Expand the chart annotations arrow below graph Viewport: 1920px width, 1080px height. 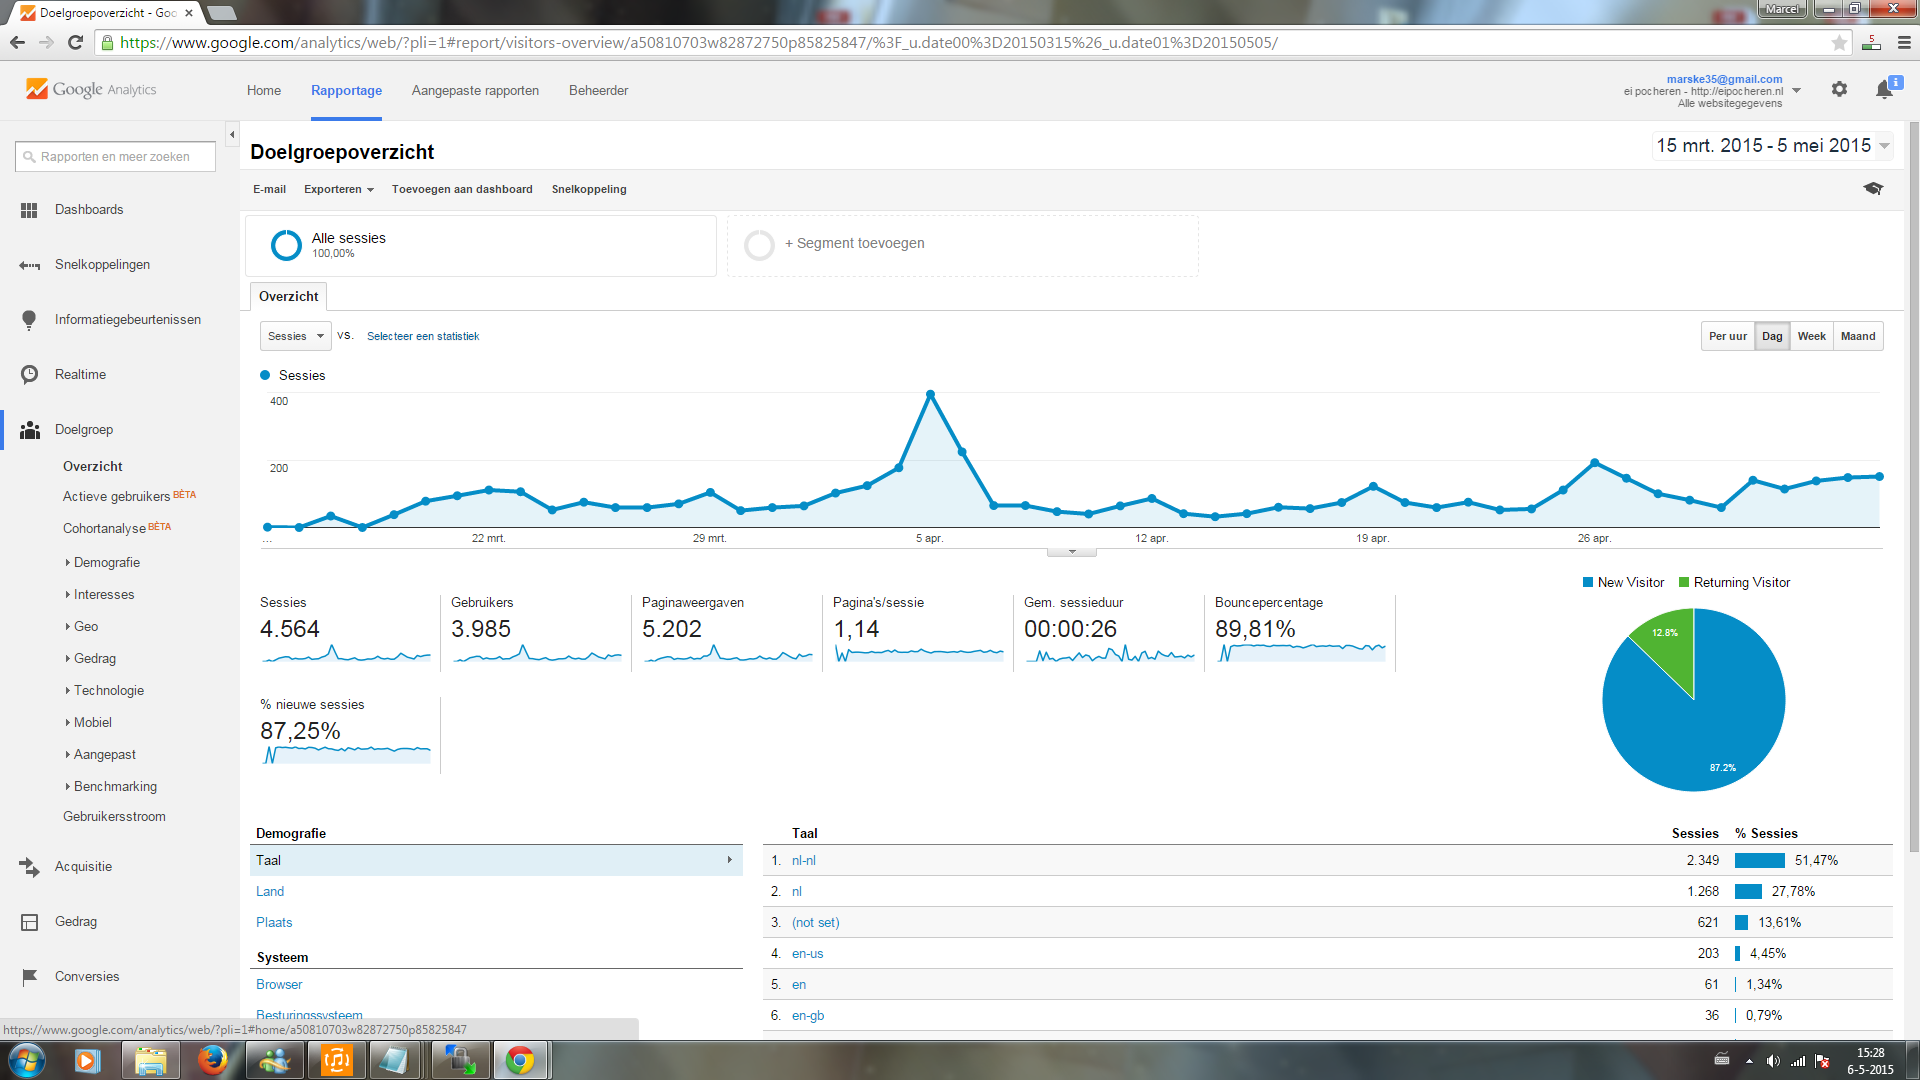click(x=1072, y=552)
